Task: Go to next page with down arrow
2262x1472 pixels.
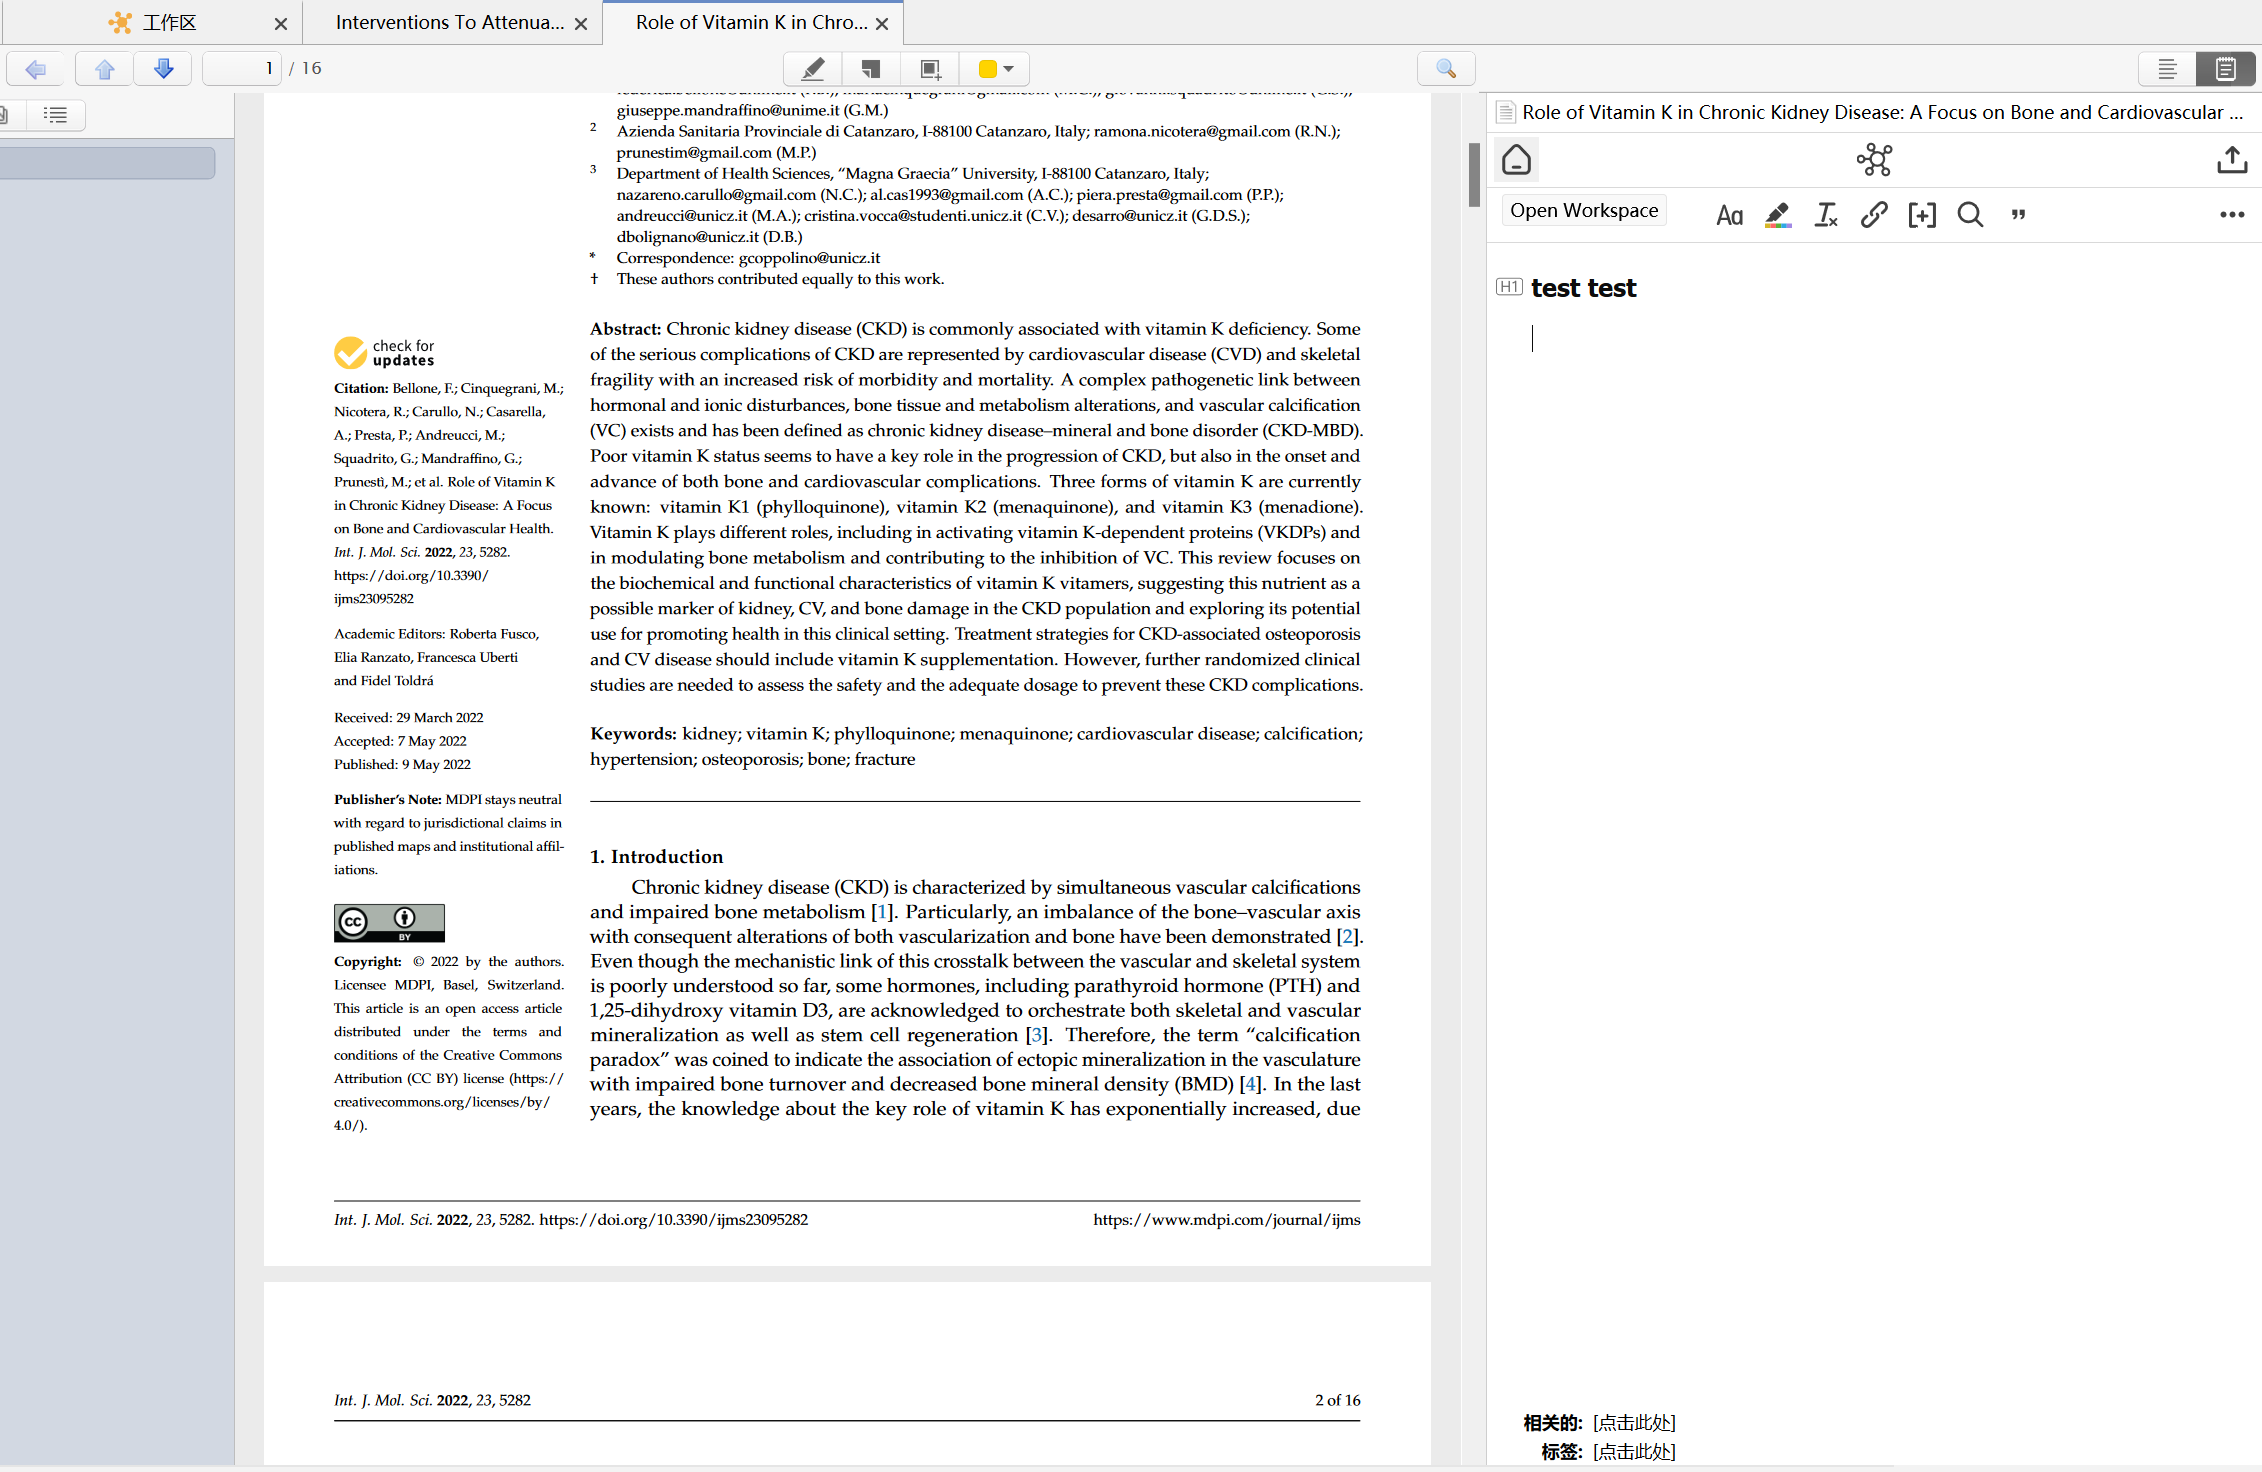Action: click(164, 69)
